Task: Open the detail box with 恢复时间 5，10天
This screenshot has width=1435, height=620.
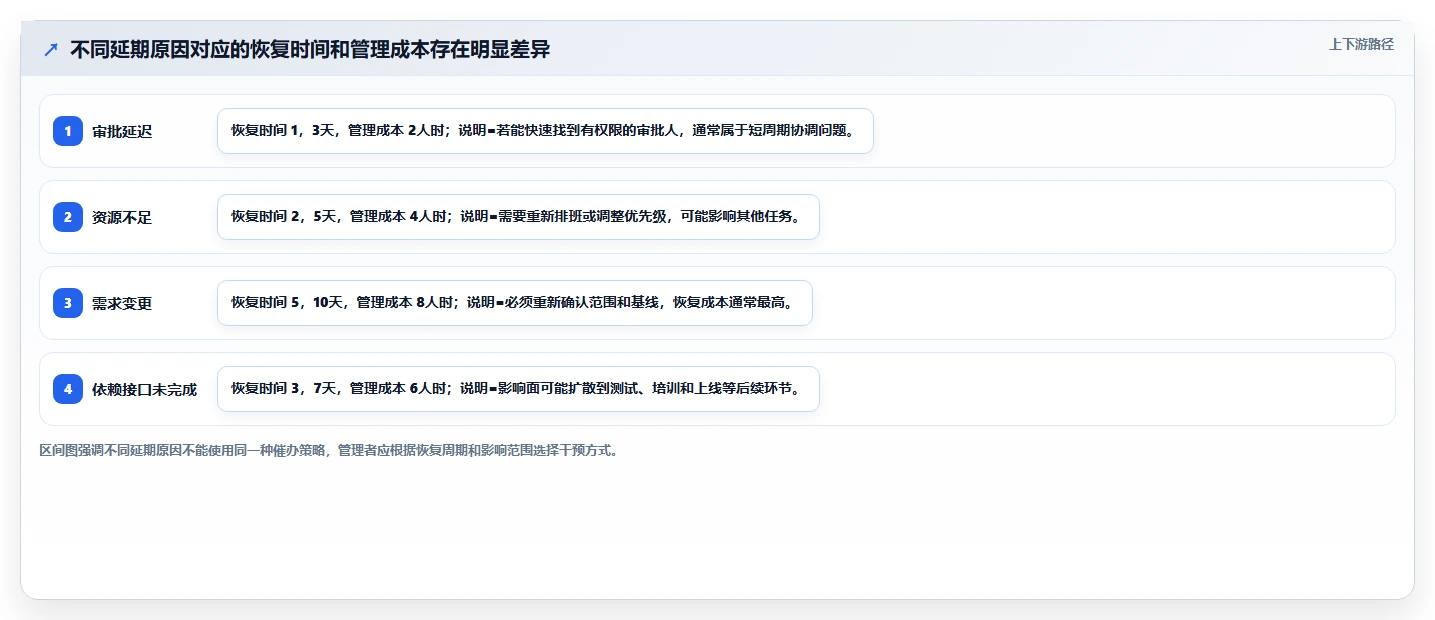Action: coord(515,303)
